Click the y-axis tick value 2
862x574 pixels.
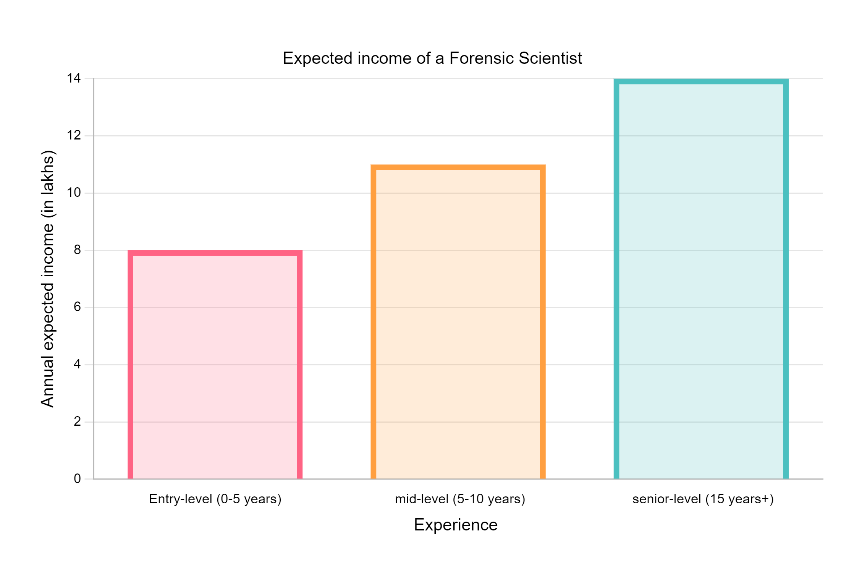pos(77,422)
